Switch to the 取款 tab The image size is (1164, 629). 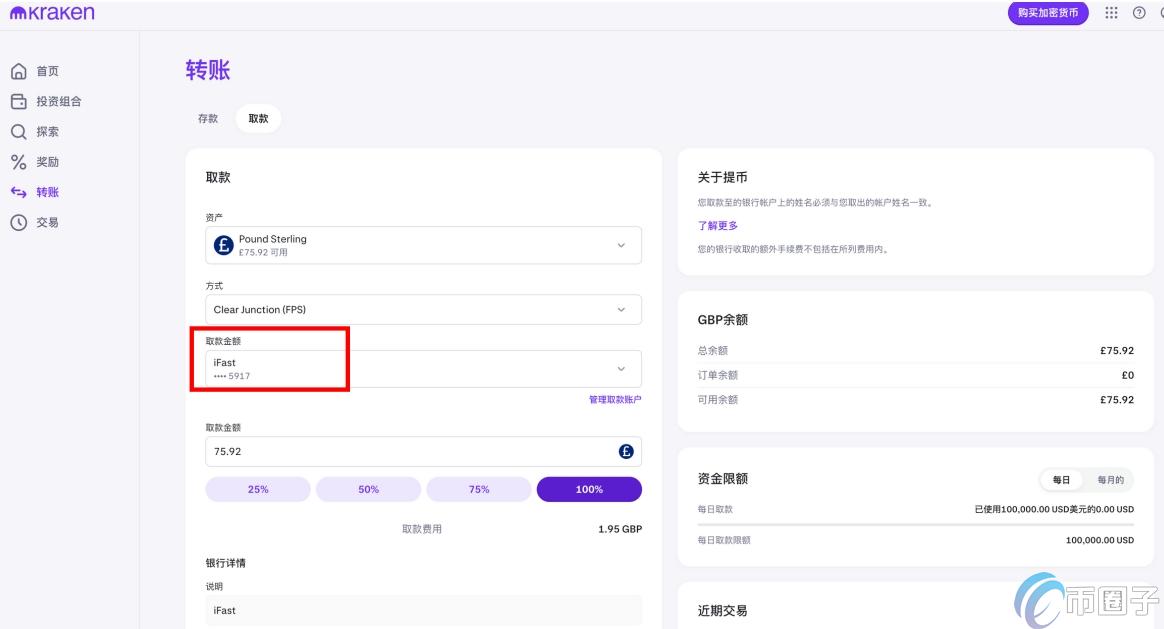tap(258, 118)
